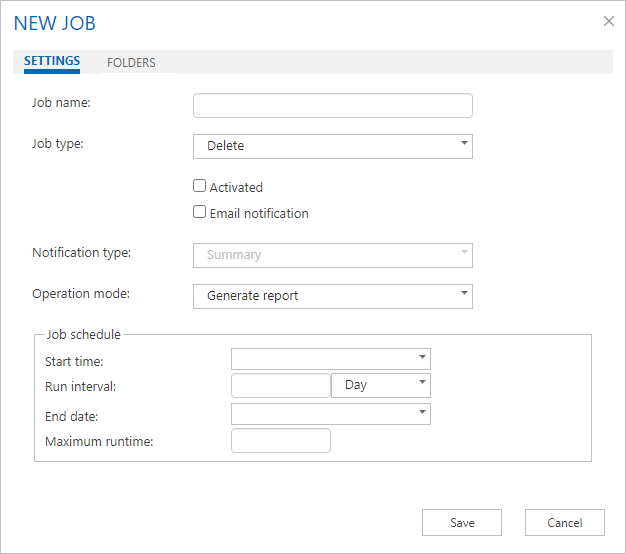Click the NEW JOB dialog title
Image resolution: width=626 pixels, height=554 pixels.
coord(55,23)
